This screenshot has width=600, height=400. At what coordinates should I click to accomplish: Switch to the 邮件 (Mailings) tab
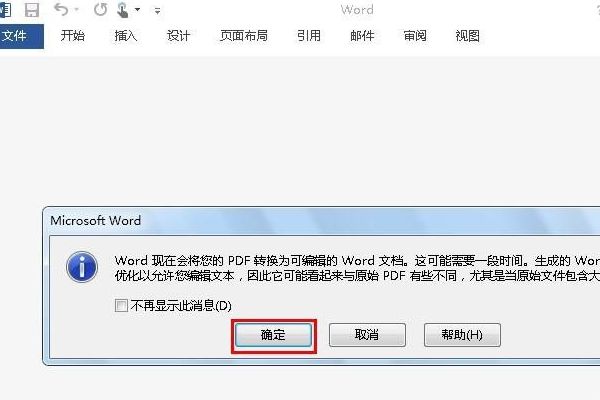362,36
